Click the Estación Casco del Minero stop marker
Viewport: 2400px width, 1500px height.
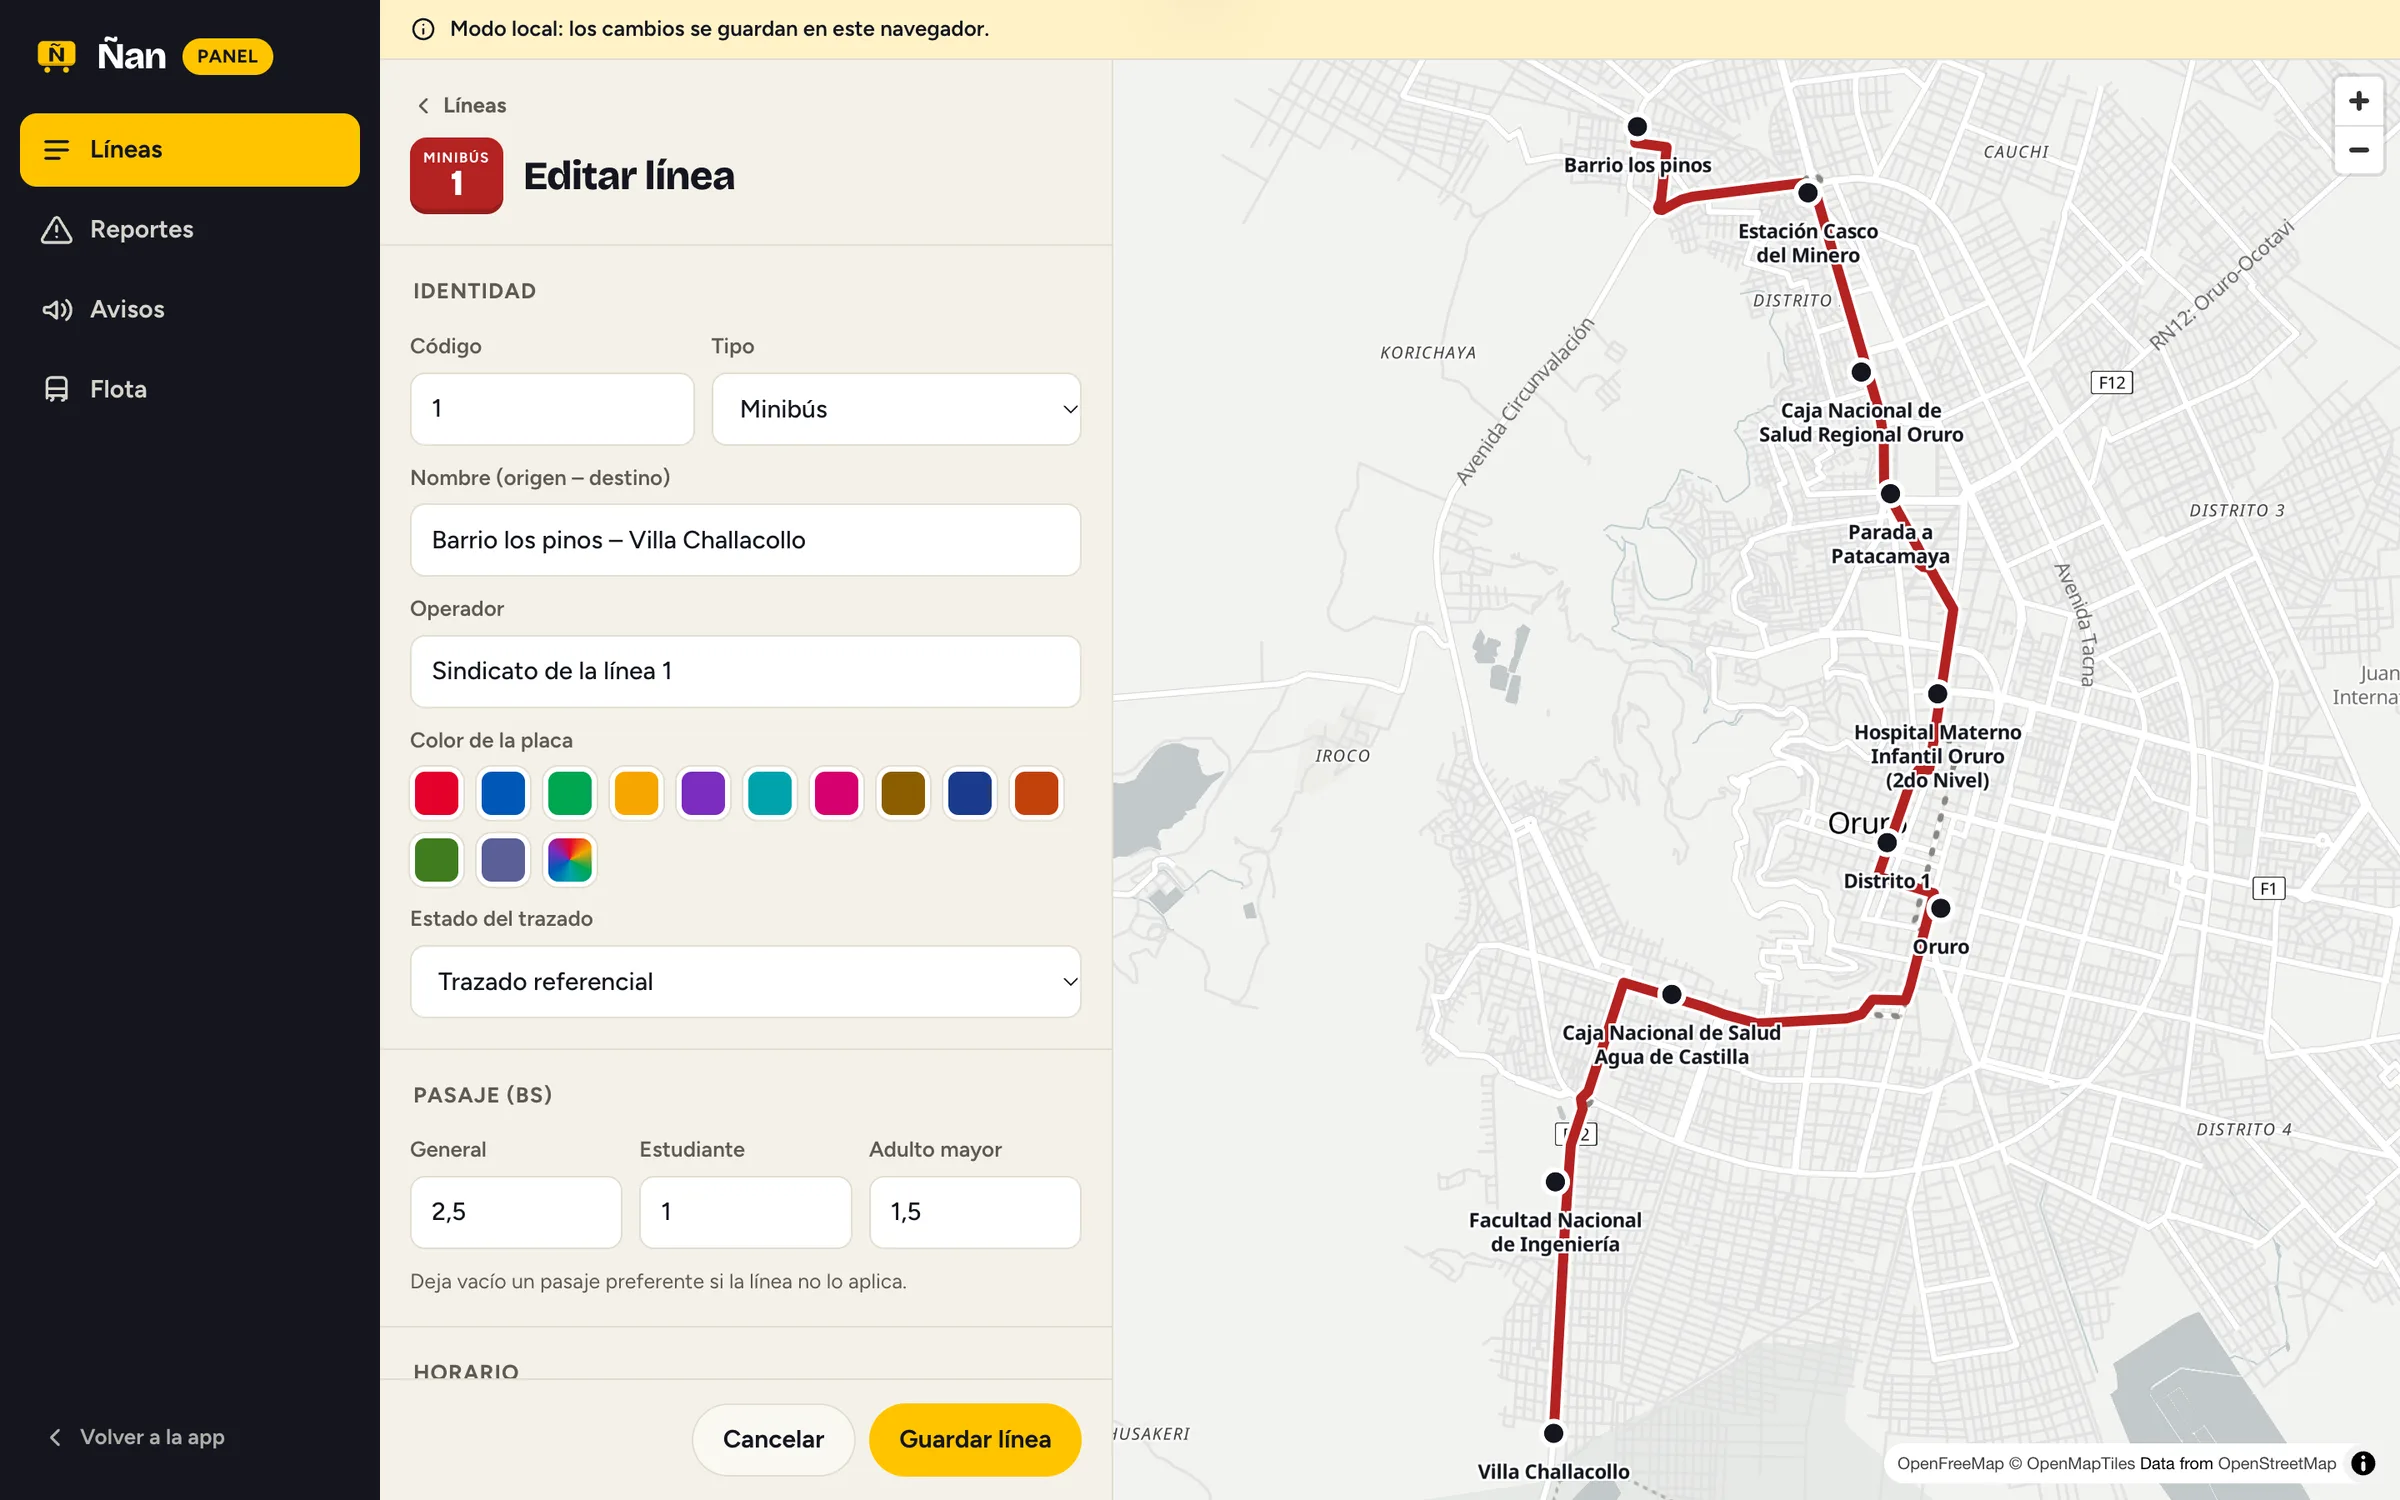tap(1808, 193)
